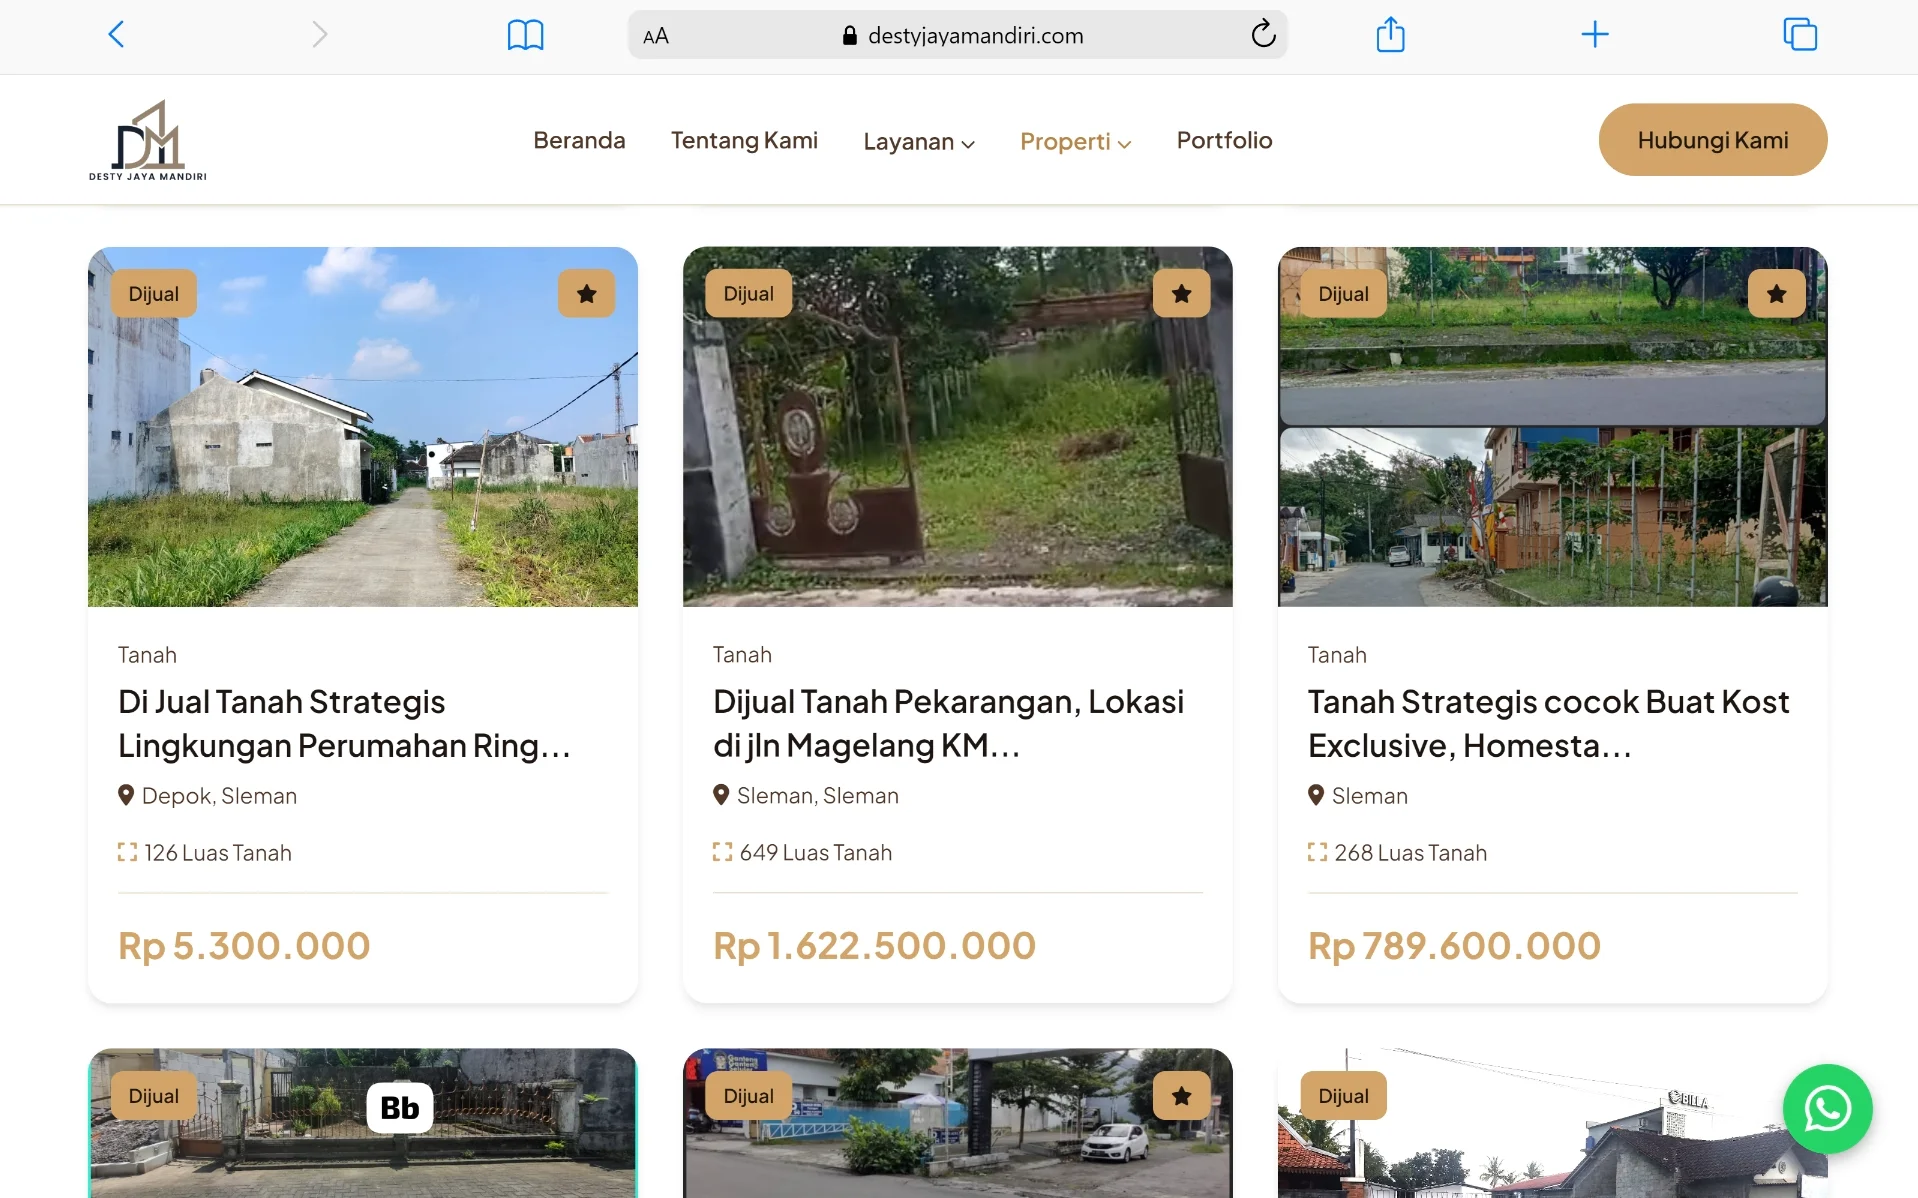Click location pin icon beside Sleman, Sleman
The image size is (1918, 1198).
pyautogui.click(x=721, y=795)
